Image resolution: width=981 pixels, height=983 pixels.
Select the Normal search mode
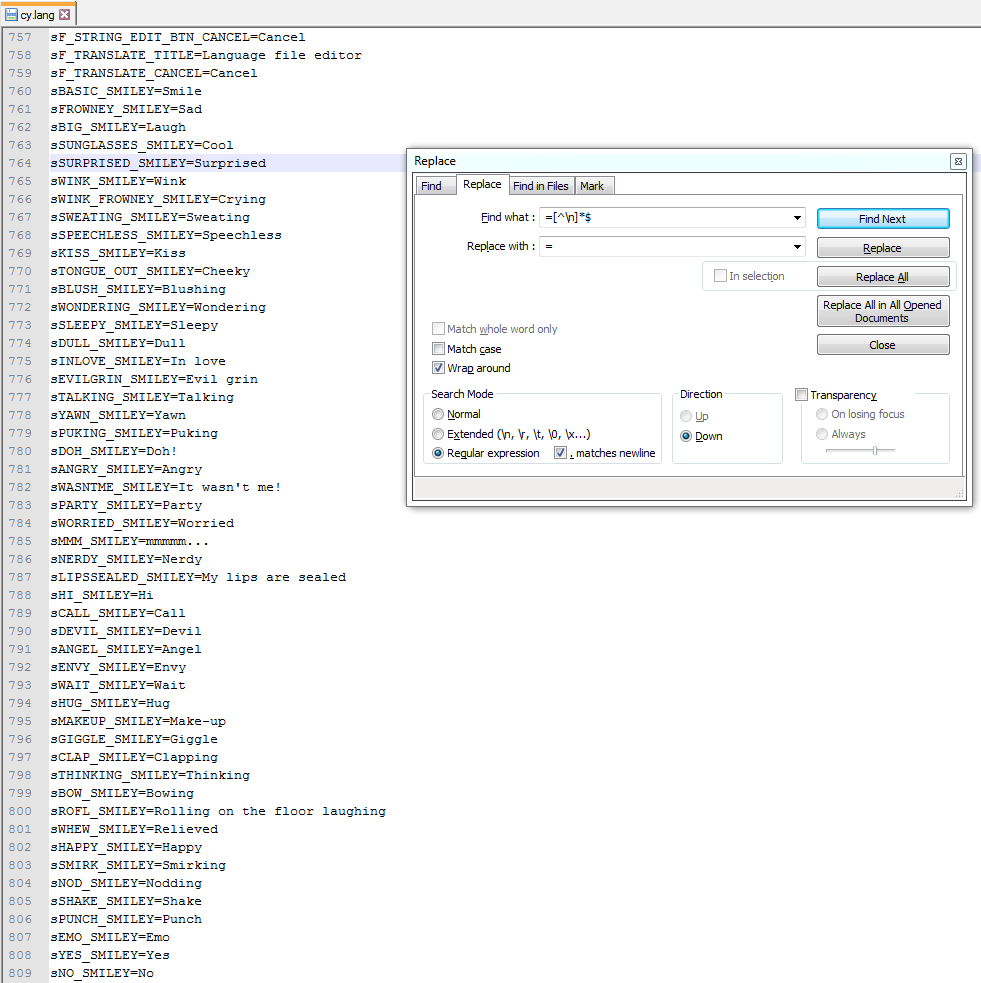437,414
